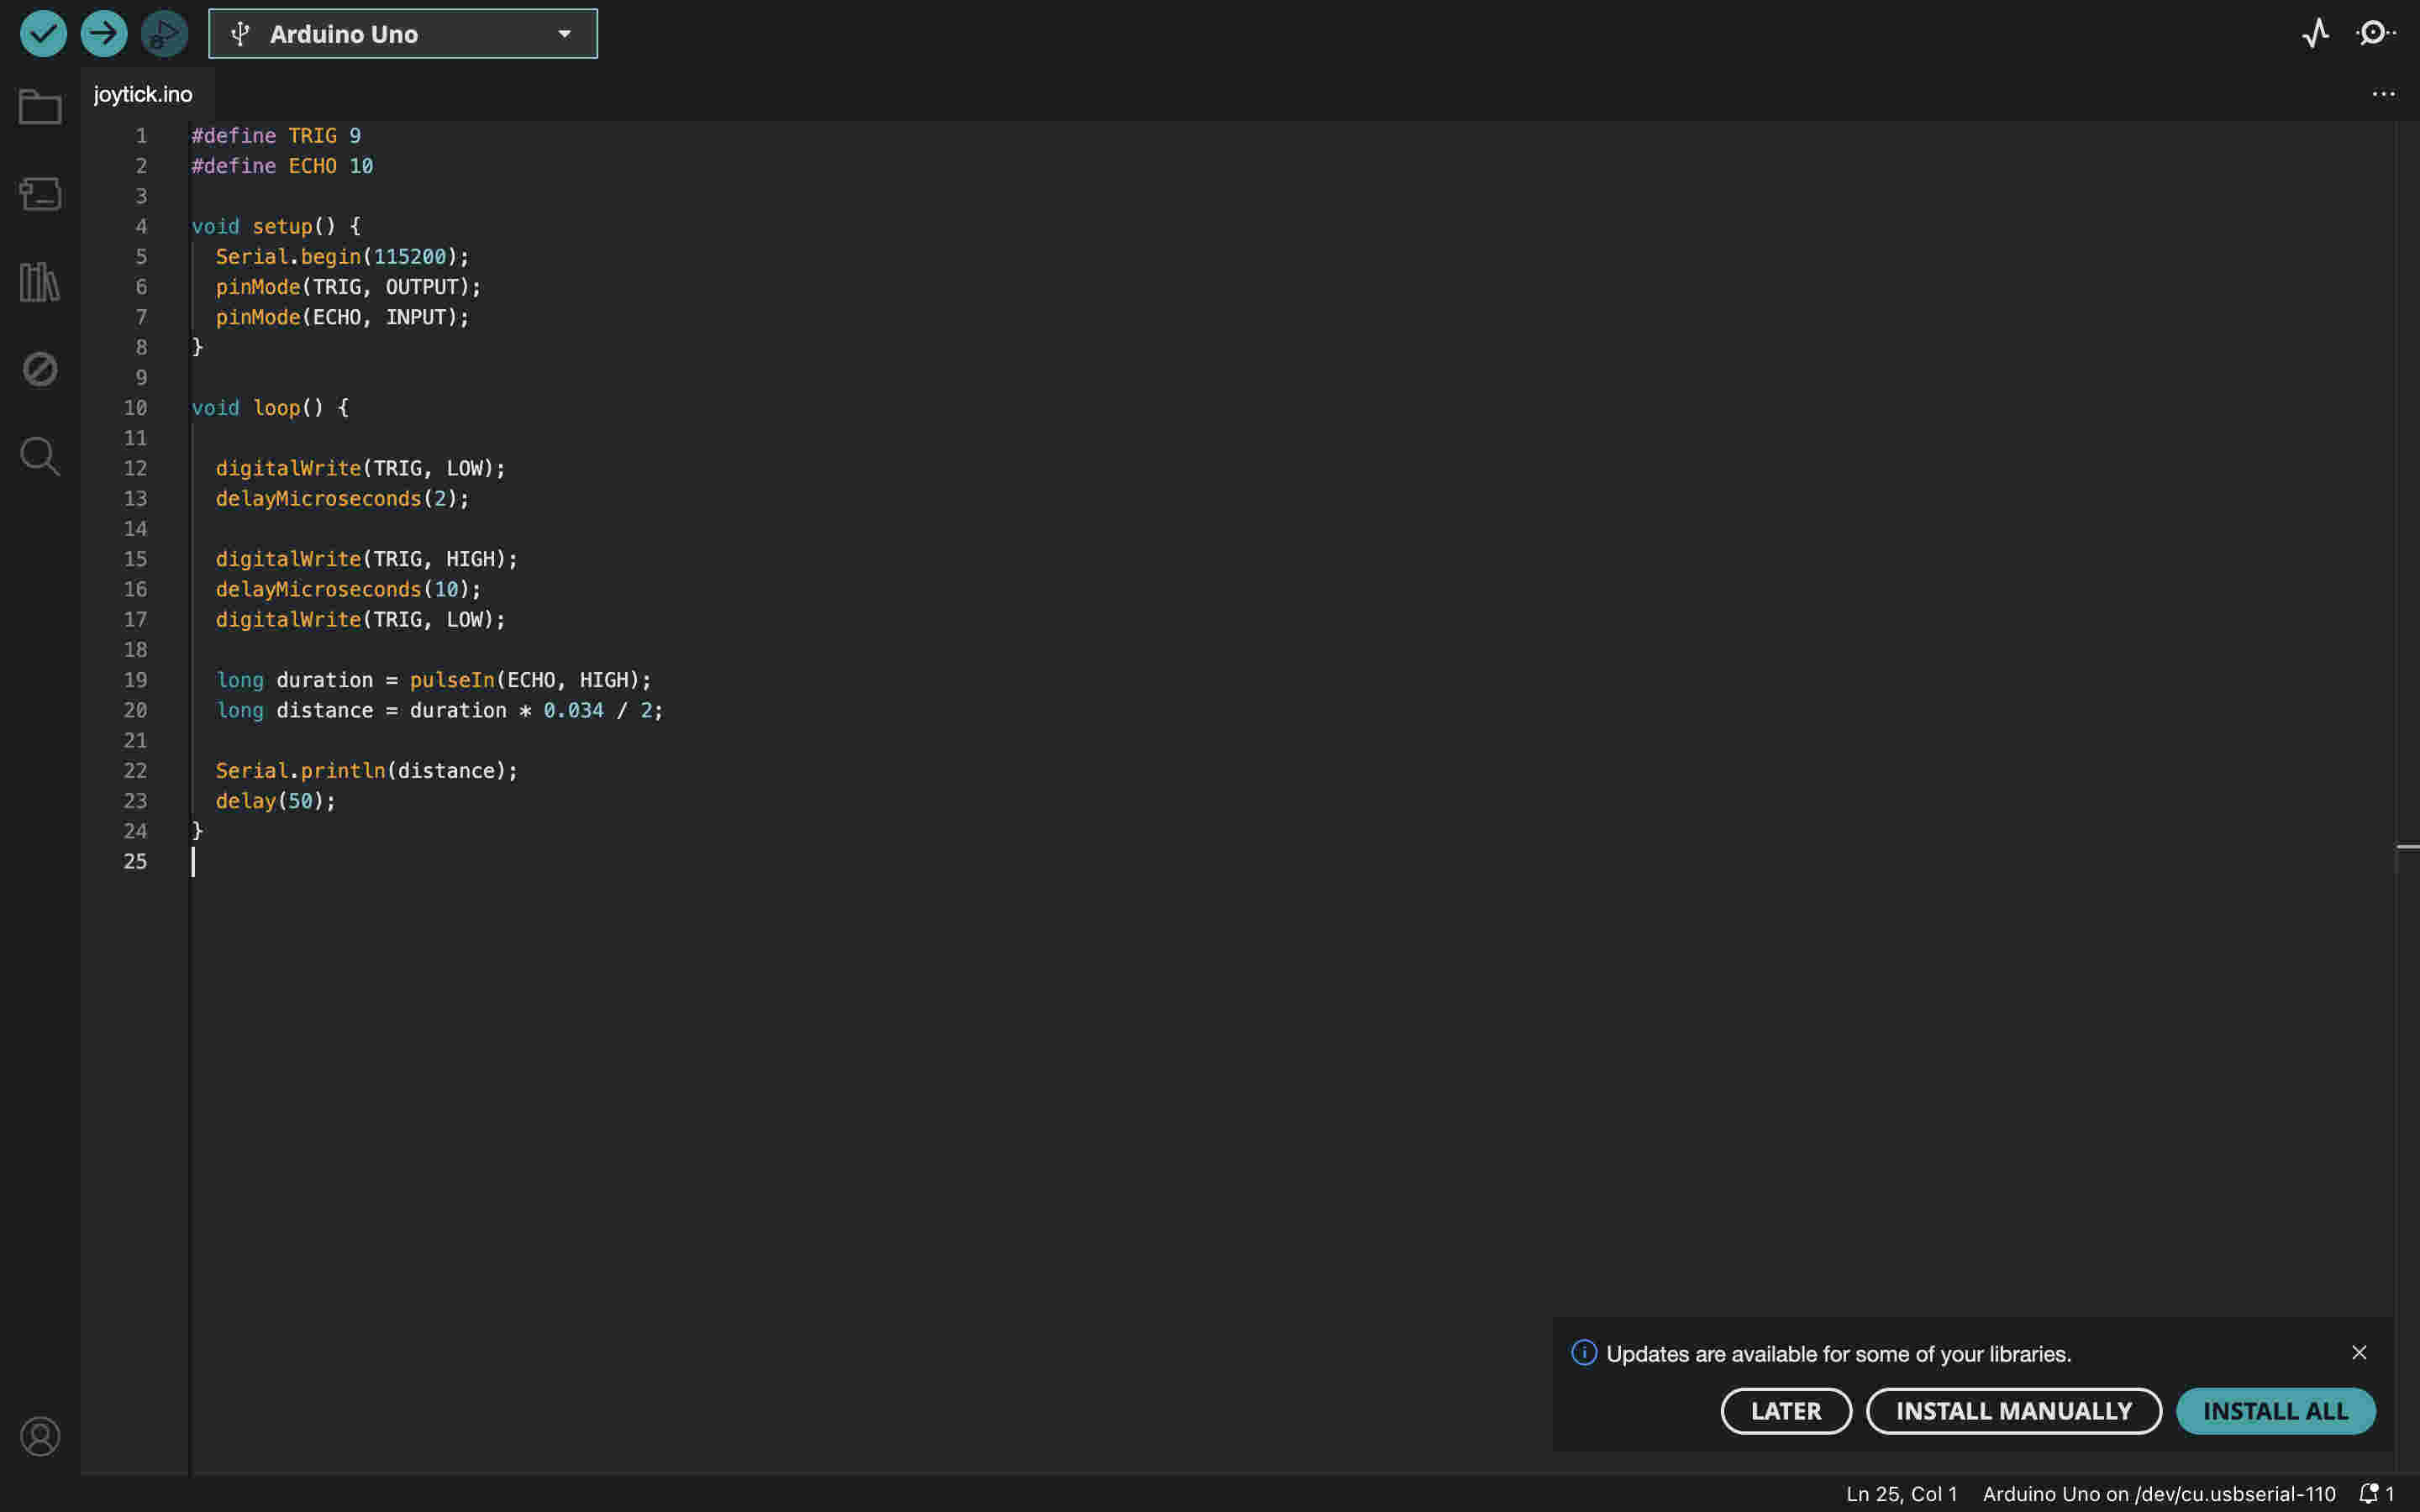Start the debugger from the toolbar

[x=164, y=34]
